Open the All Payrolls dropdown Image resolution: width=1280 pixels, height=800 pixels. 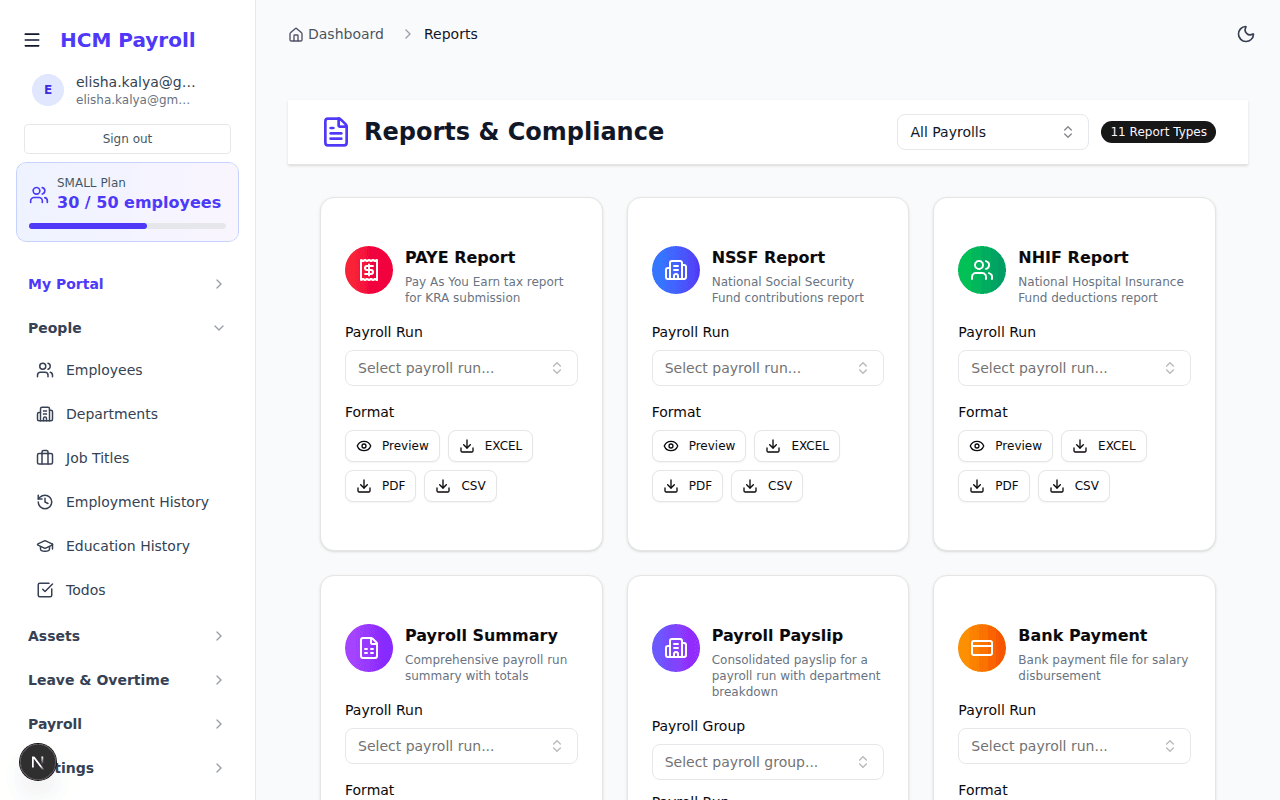(992, 131)
